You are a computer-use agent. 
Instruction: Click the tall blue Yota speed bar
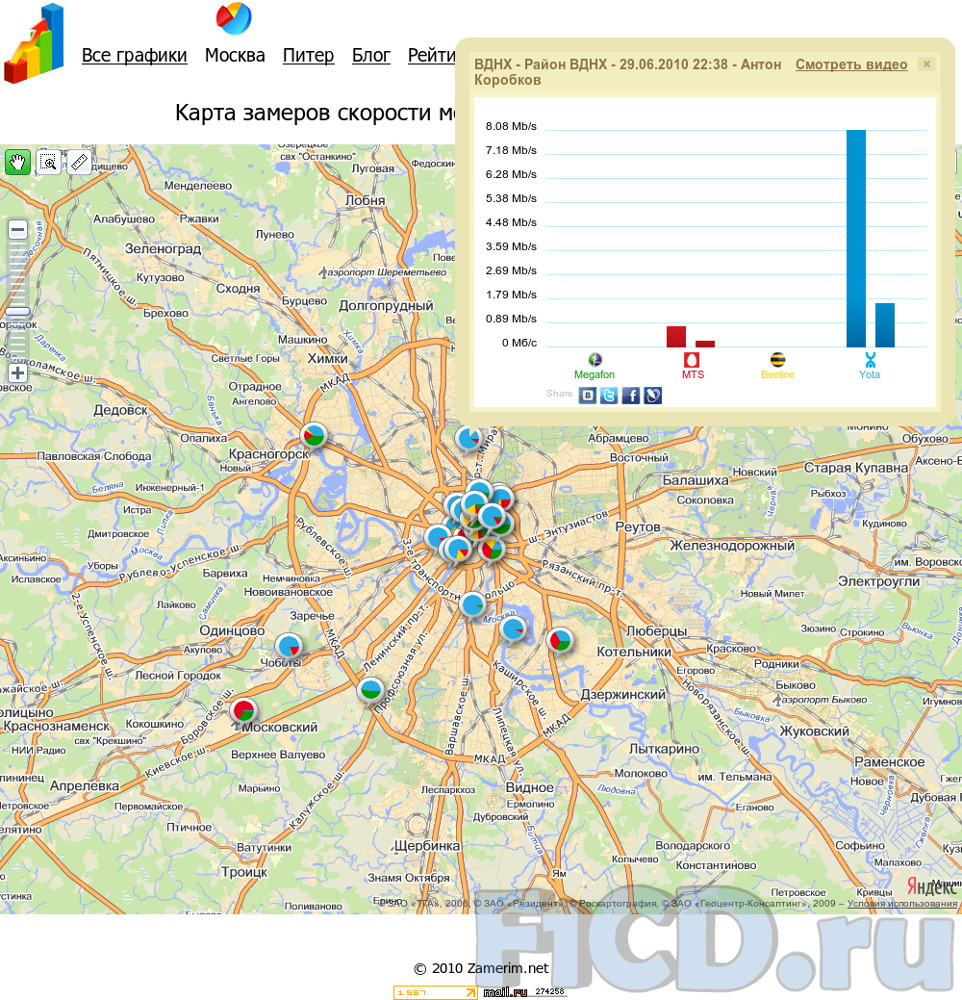(x=856, y=239)
